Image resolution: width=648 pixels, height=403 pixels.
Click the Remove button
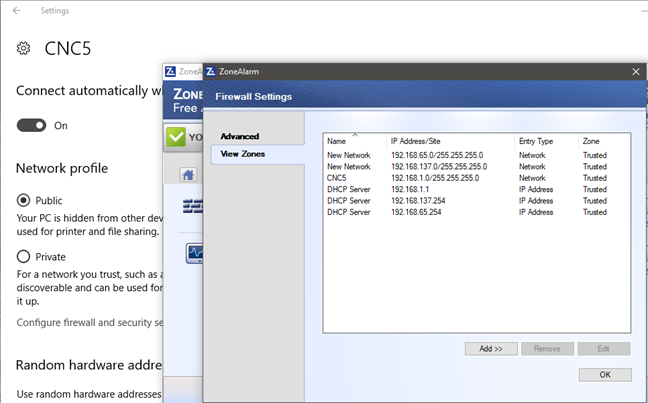[x=547, y=348]
